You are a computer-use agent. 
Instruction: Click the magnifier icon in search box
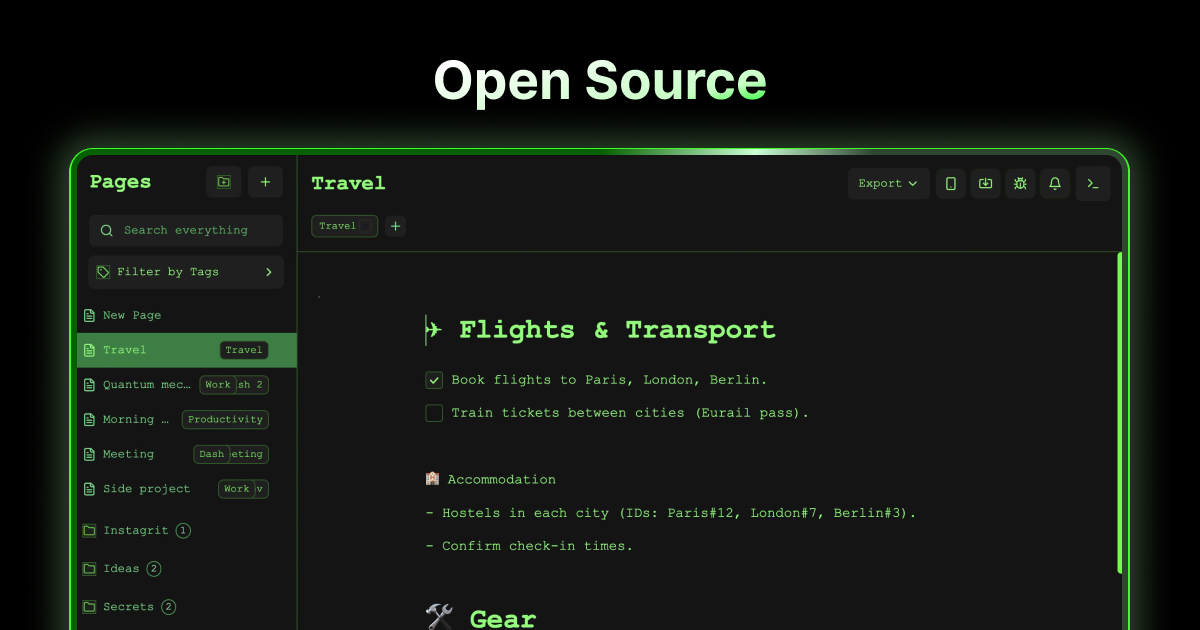[x=107, y=230]
